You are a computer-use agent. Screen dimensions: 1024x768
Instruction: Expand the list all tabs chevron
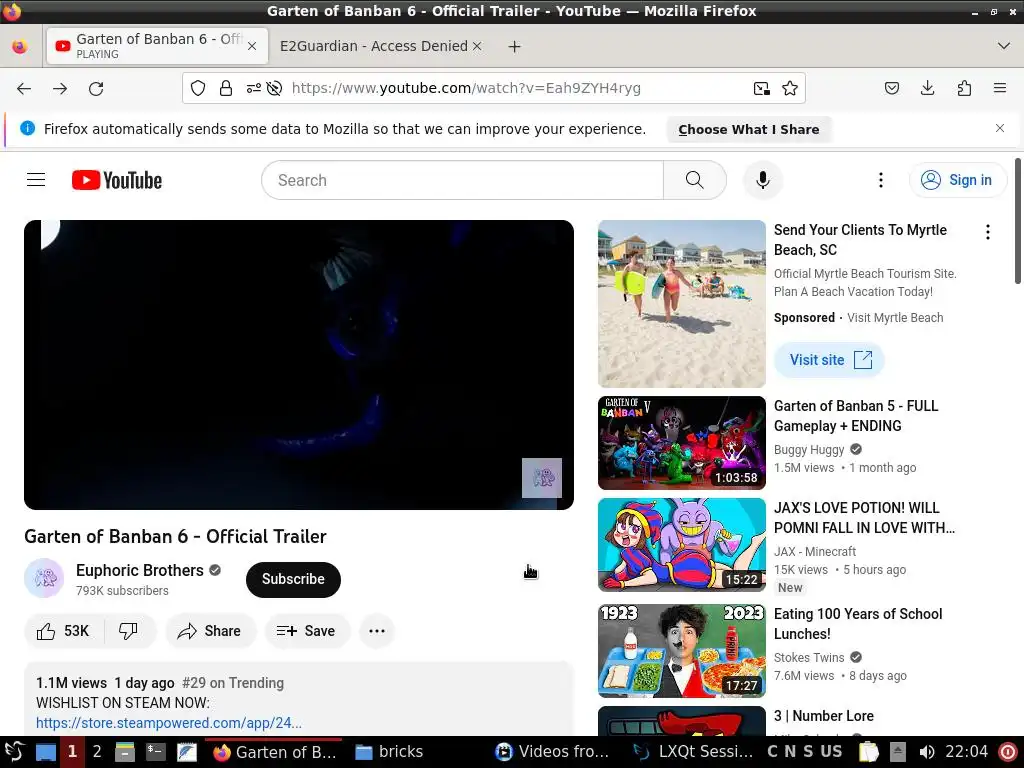tap(1004, 46)
